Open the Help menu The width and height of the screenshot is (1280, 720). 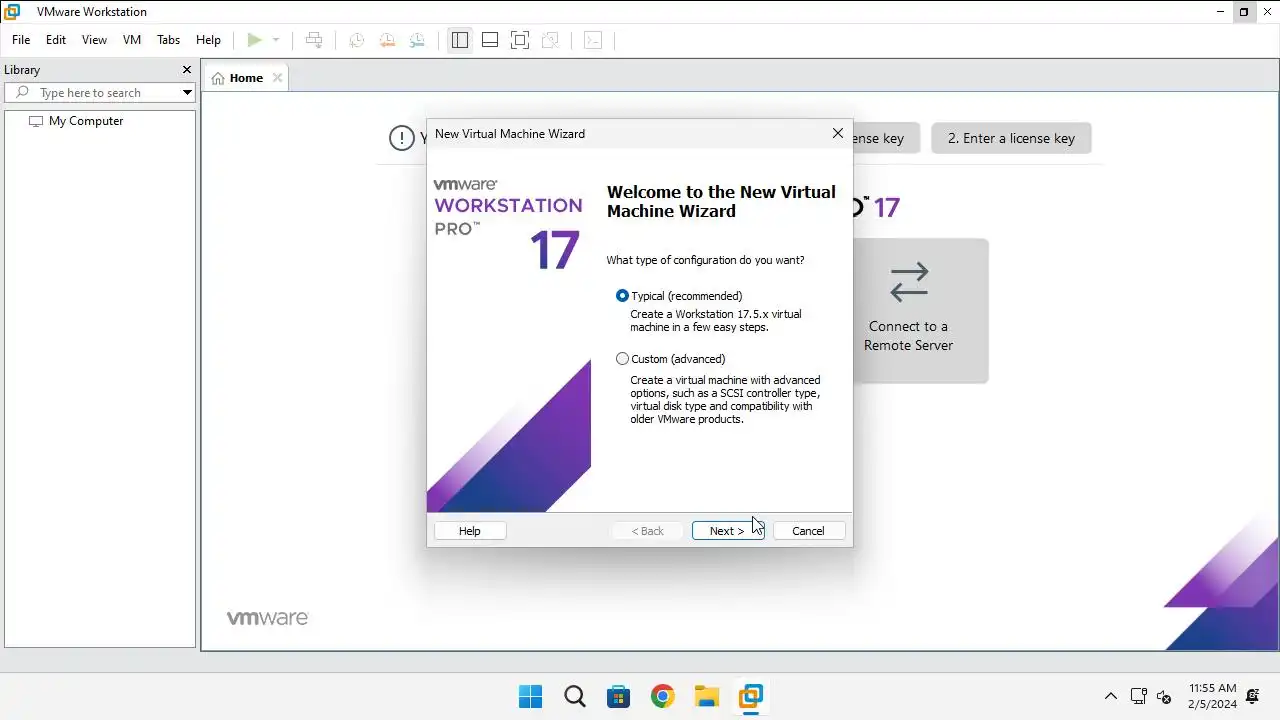[x=208, y=40]
